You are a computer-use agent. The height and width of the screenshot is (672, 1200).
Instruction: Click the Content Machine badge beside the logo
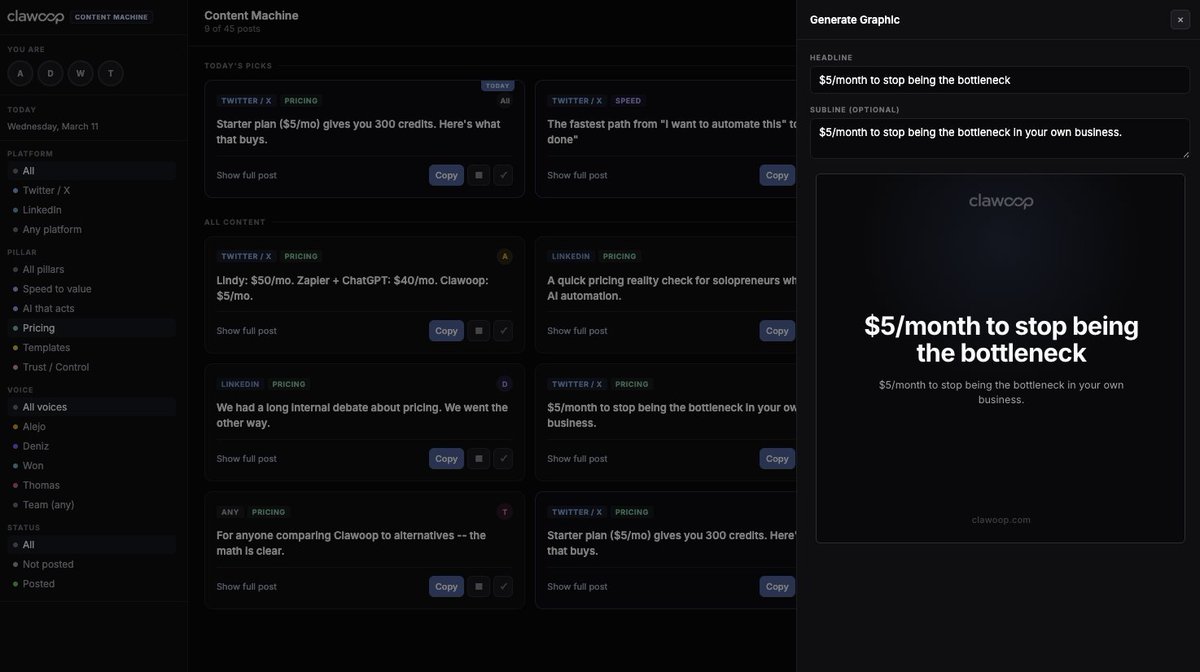coord(111,17)
